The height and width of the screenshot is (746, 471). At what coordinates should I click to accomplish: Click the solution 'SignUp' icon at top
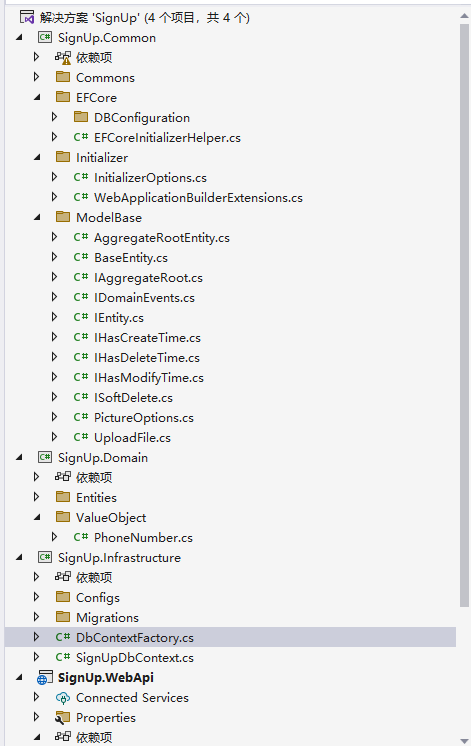tap(27, 18)
